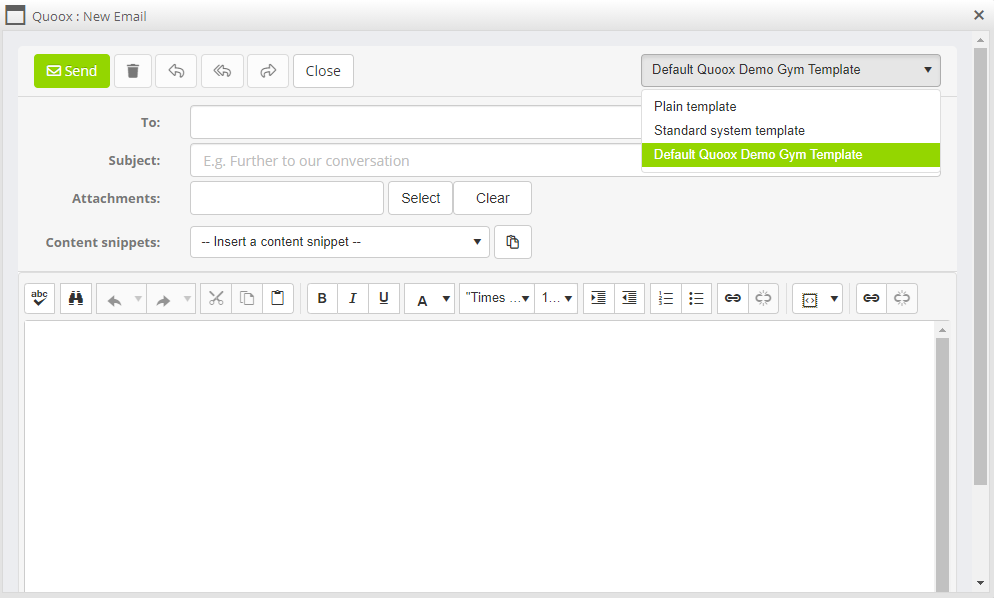Click into the Subject field
The height and width of the screenshot is (598, 994).
[416, 160]
